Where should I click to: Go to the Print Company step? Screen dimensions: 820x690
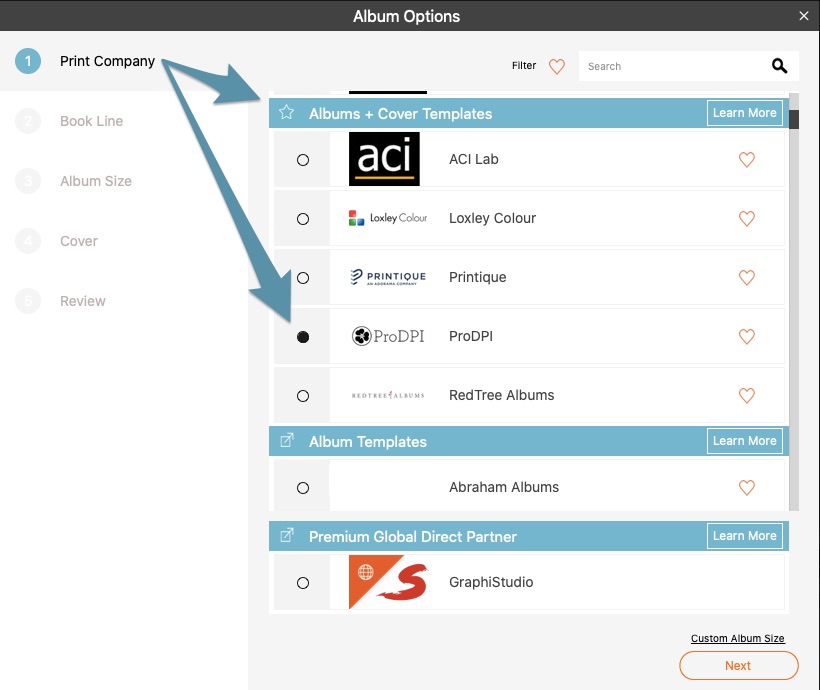point(85,61)
